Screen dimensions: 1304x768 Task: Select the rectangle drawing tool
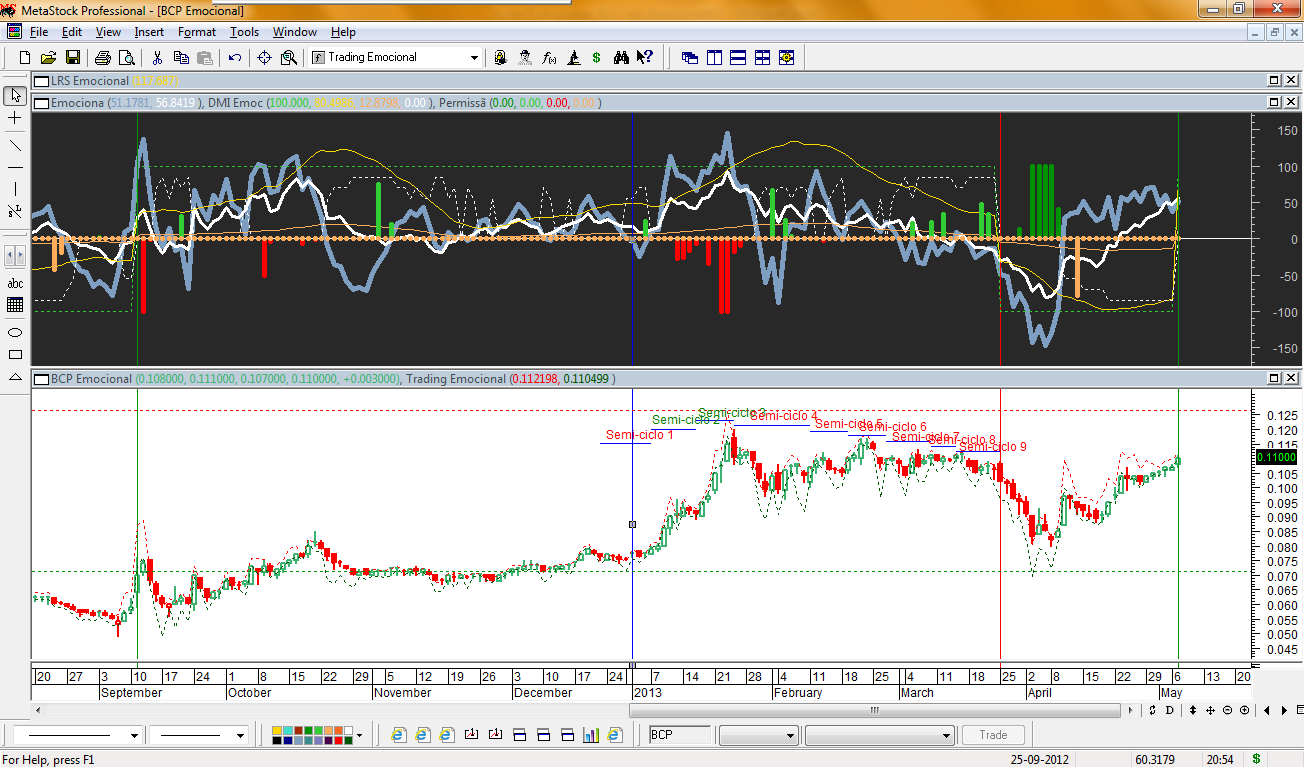[x=15, y=354]
